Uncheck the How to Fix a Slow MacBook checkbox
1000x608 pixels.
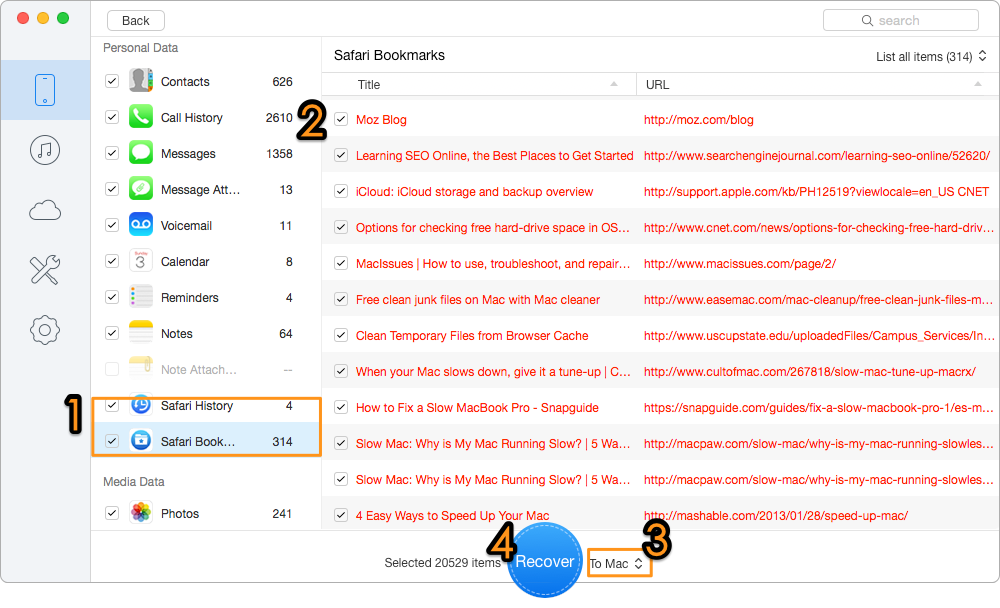[341, 408]
